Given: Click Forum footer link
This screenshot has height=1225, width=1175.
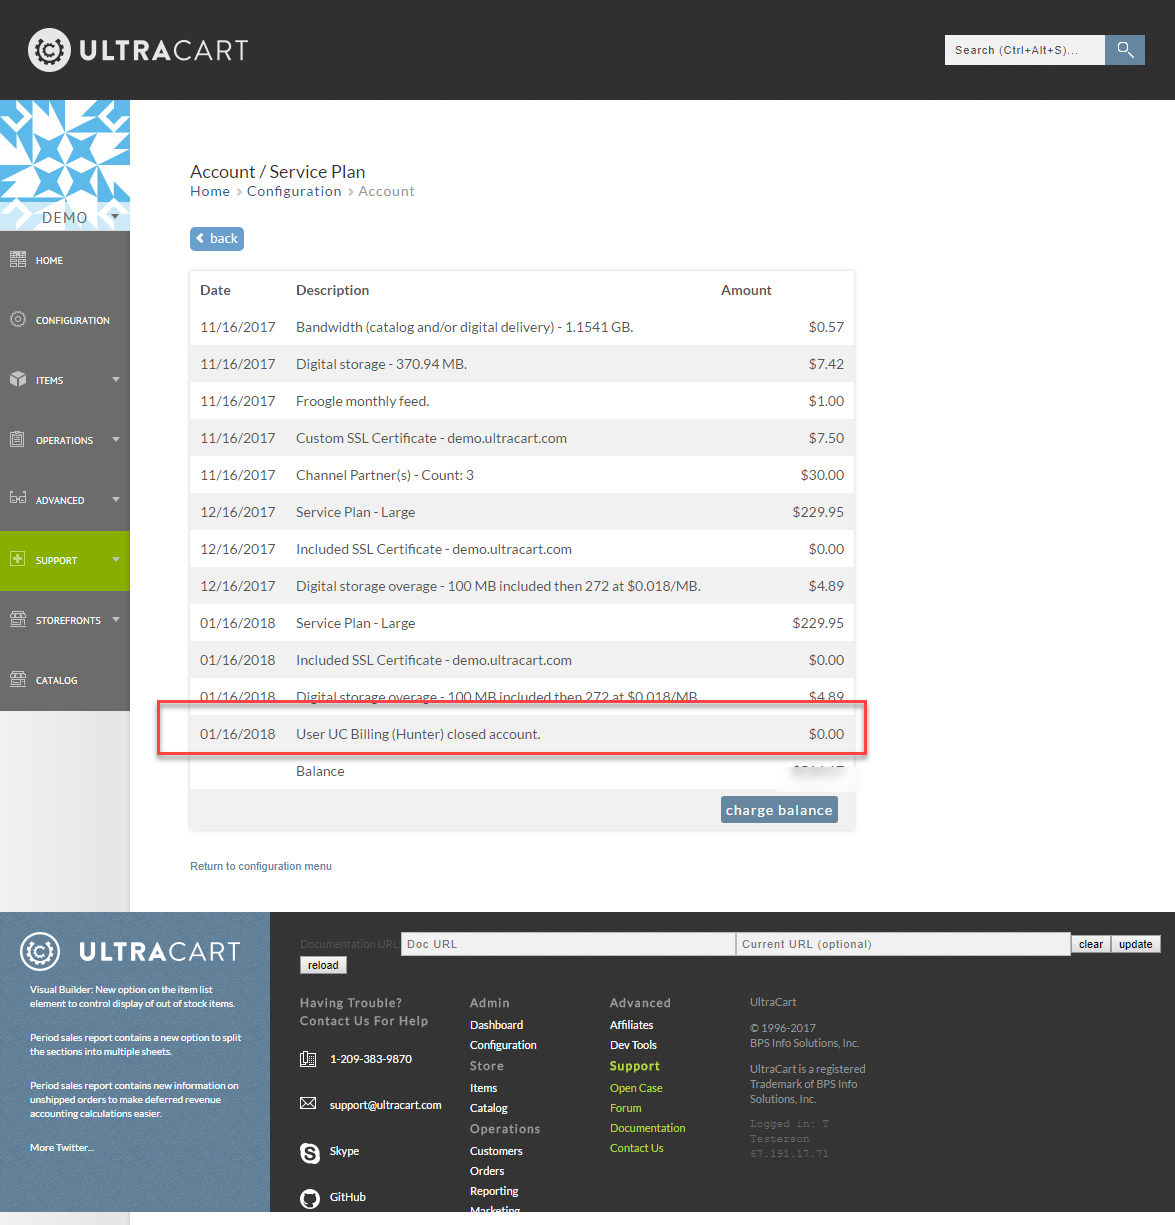Looking at the screenshot, I should [x=626, y=1108].
